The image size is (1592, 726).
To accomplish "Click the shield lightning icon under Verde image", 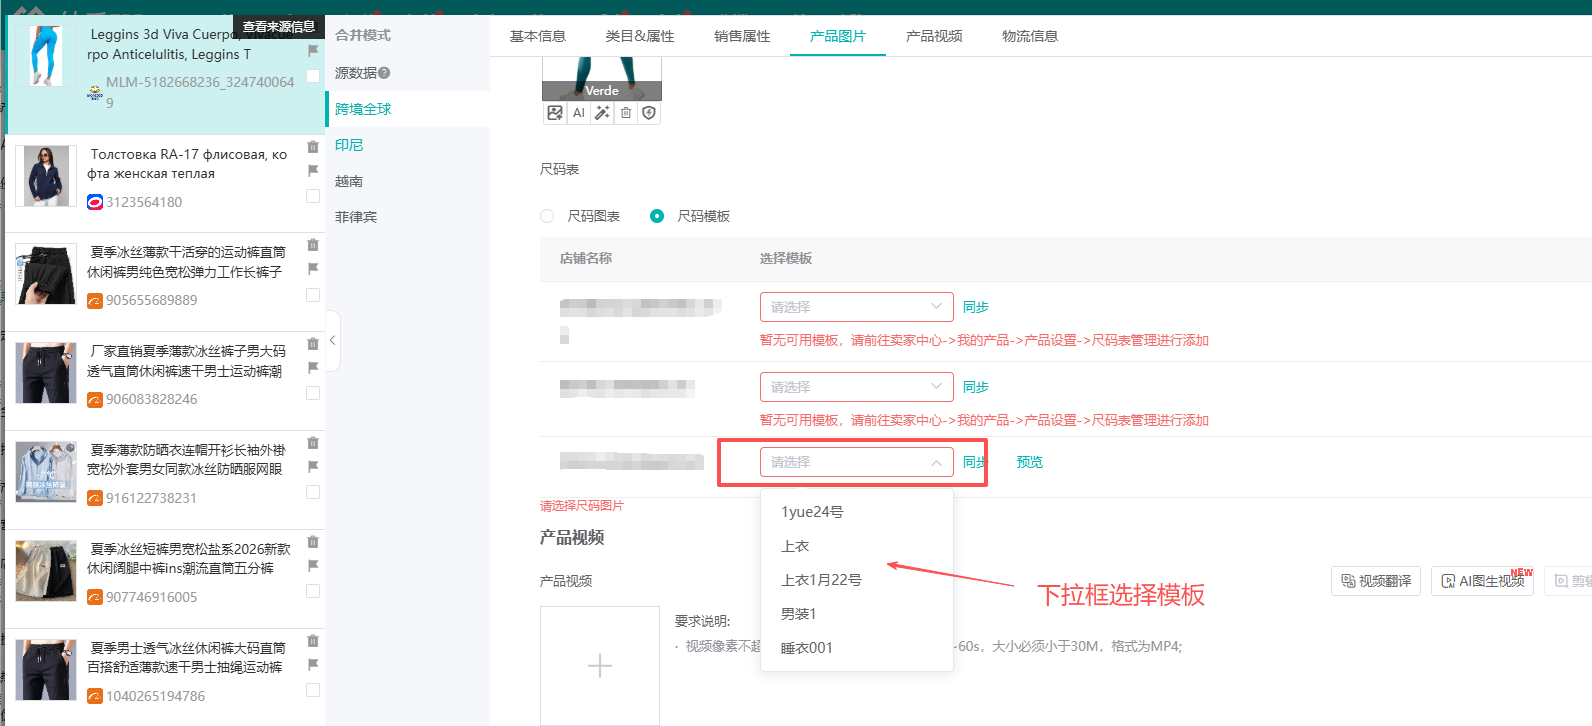I will coord(649,113).
